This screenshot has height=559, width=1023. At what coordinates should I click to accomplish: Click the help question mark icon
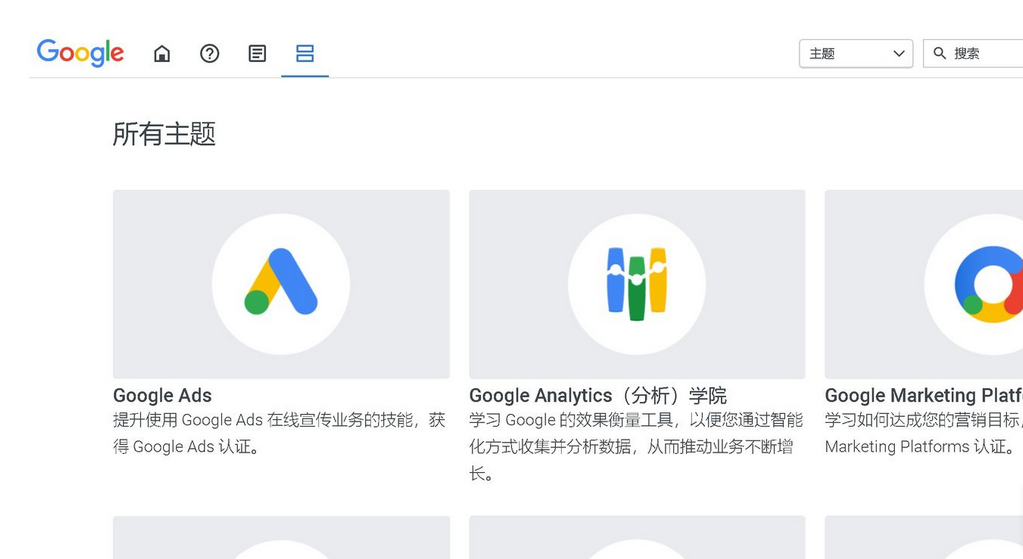209,54
